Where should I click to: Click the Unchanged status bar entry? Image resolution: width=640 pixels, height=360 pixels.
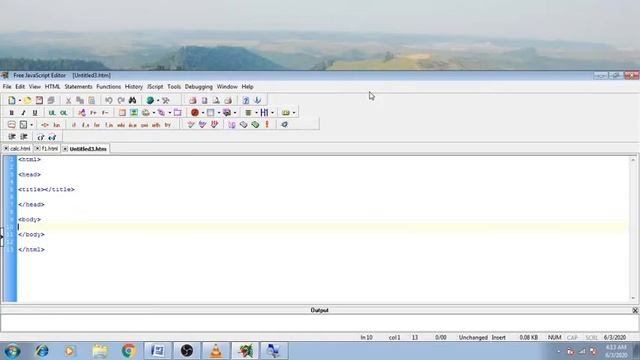473,338
